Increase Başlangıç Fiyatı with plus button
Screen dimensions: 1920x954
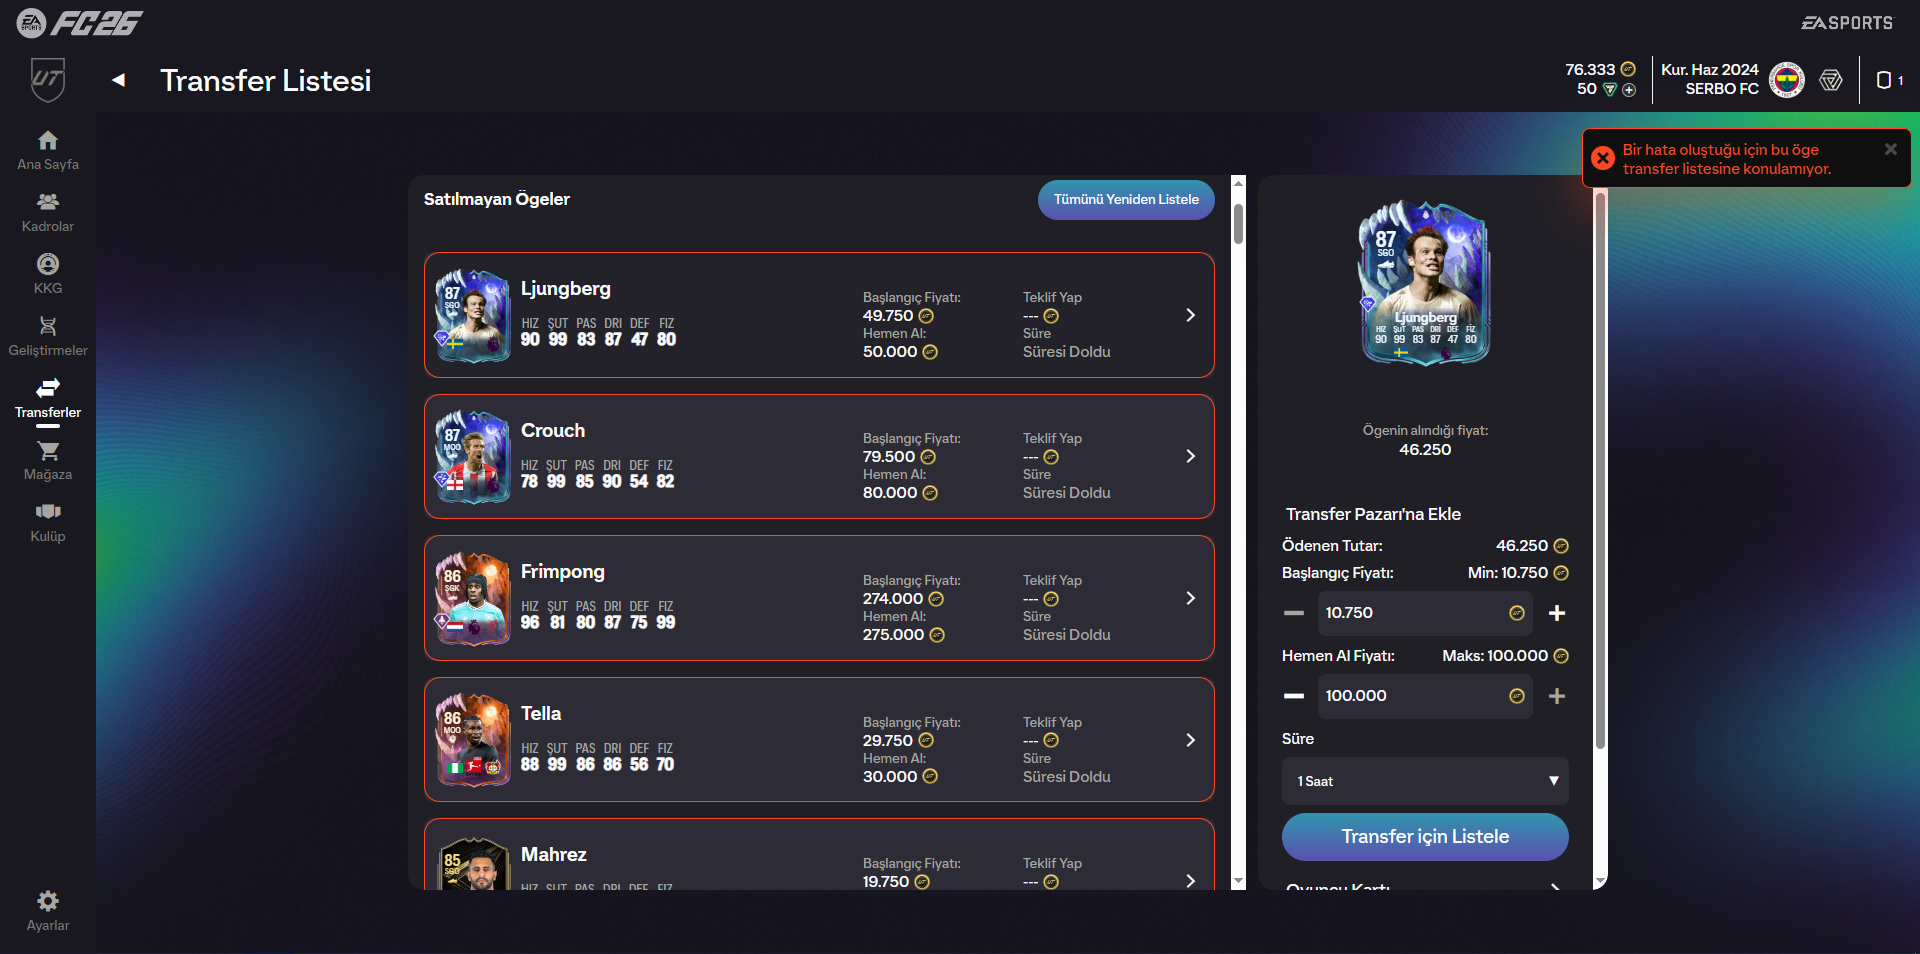point(1557,613)
